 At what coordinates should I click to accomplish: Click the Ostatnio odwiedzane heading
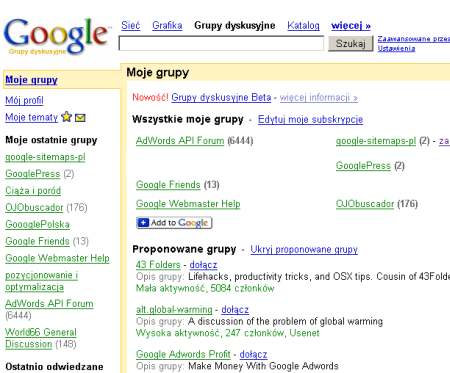(54, 367)
